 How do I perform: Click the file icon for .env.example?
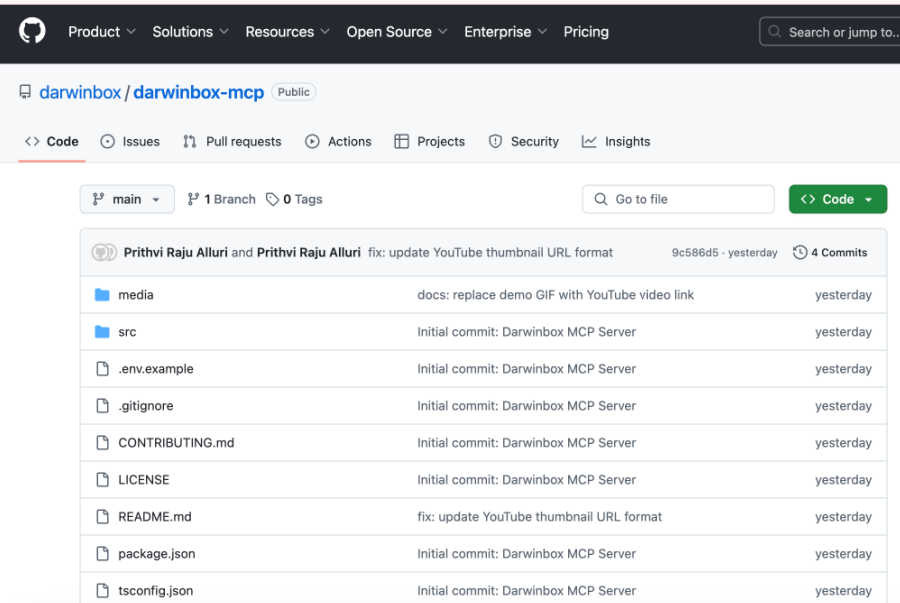[102, 368]
